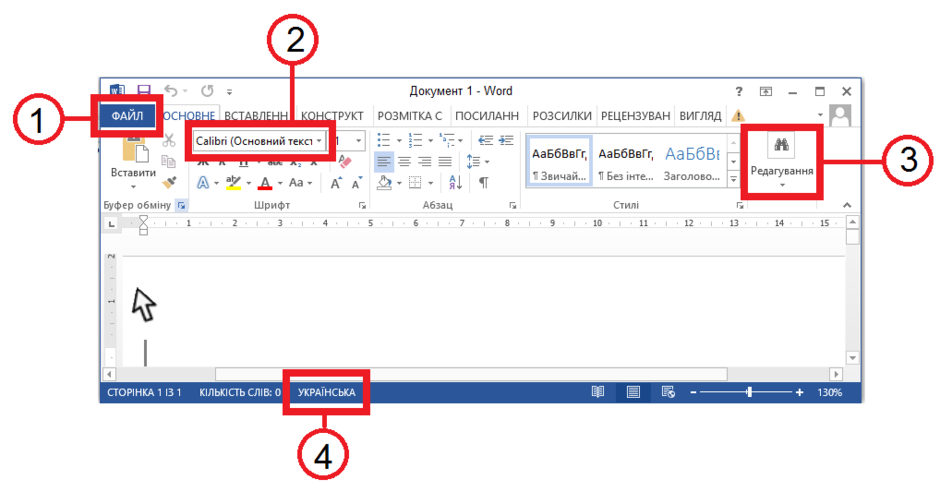Screen dimensions: 940x492
Task: Click the Grow Font icon
Action: [336, 183]
